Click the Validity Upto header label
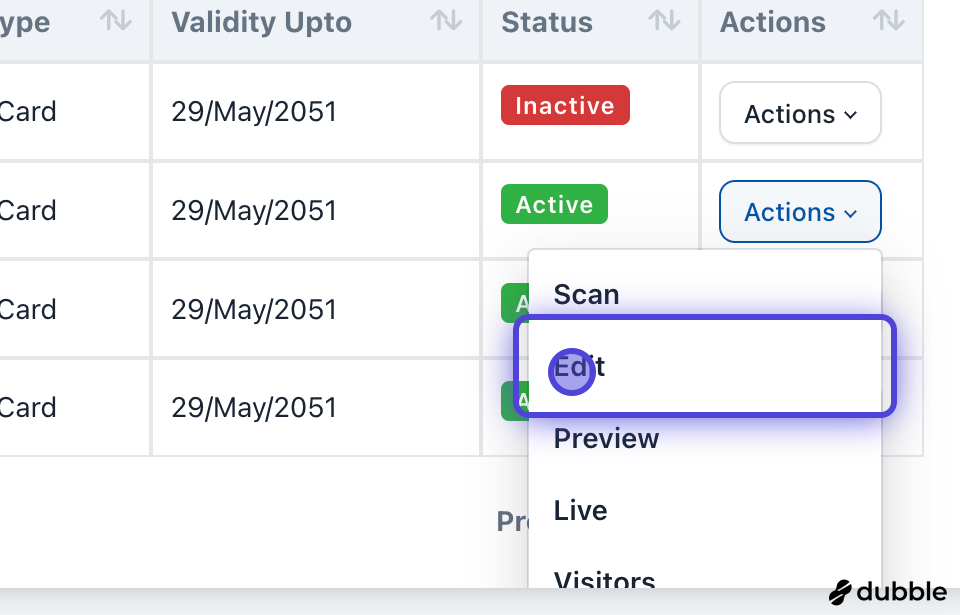 click(x=262, y=23)
